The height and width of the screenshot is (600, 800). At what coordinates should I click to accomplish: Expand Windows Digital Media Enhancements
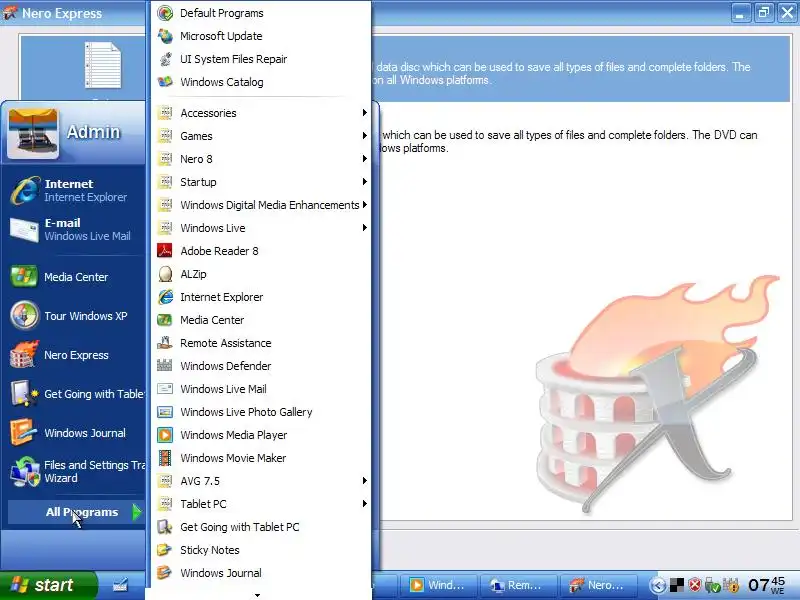[x=261, y=205]
